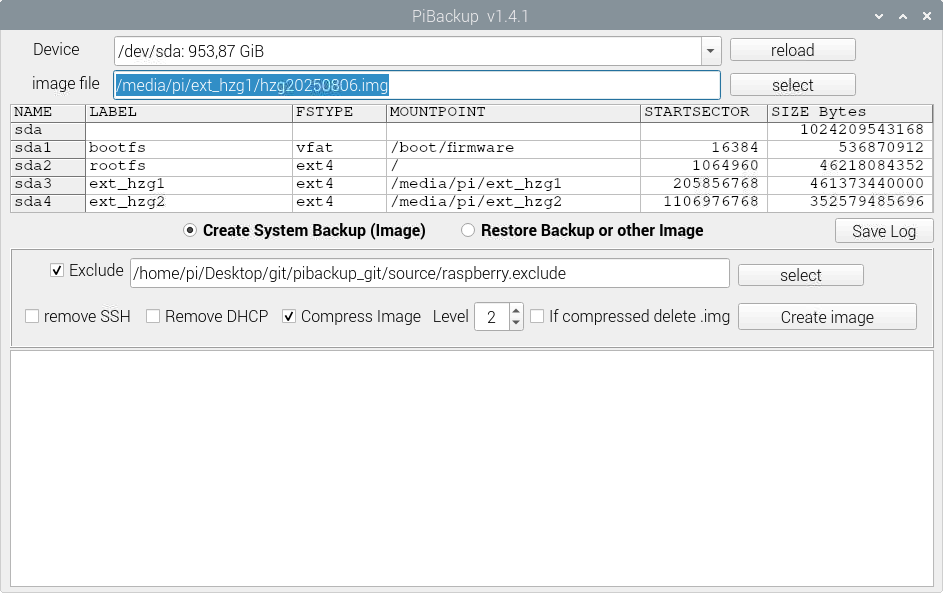
Task: Click size 461373440000 cell
Action: (x=850, y=185)
